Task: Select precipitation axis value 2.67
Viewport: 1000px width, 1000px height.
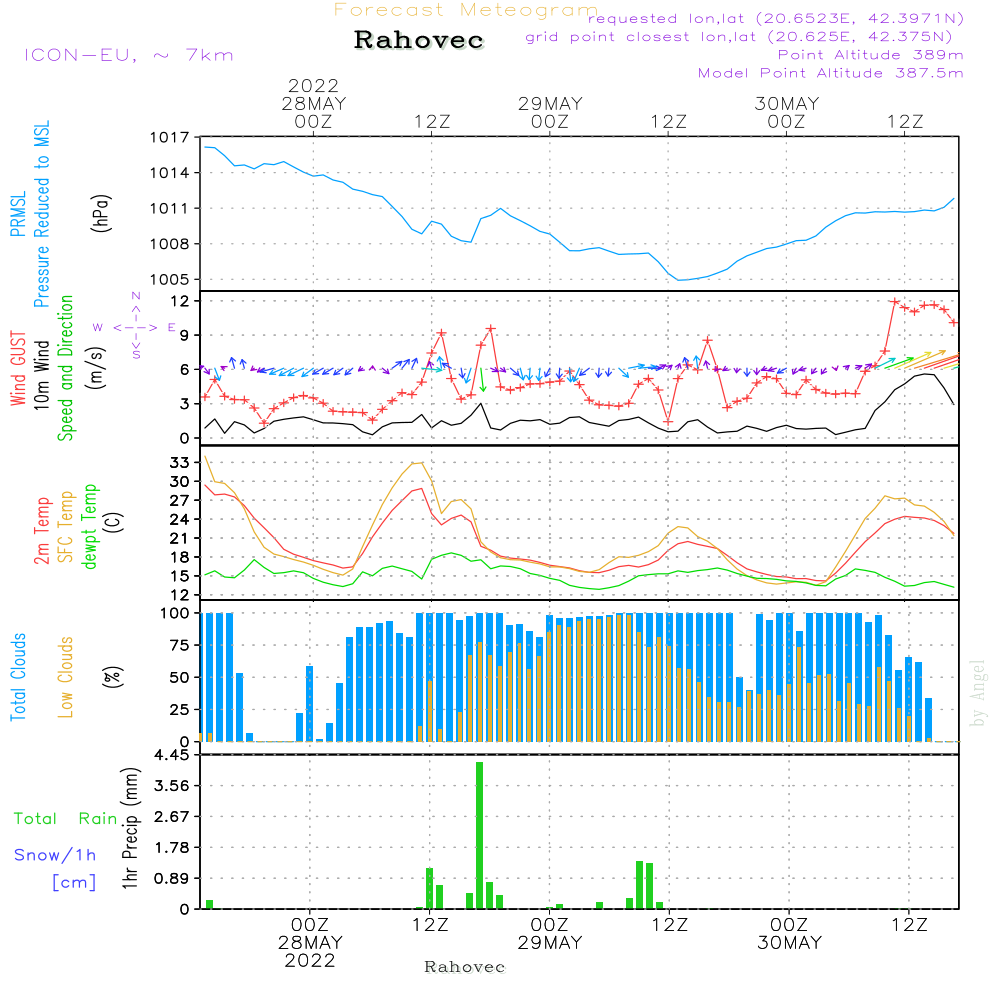Action: click(x=172, y=817)
